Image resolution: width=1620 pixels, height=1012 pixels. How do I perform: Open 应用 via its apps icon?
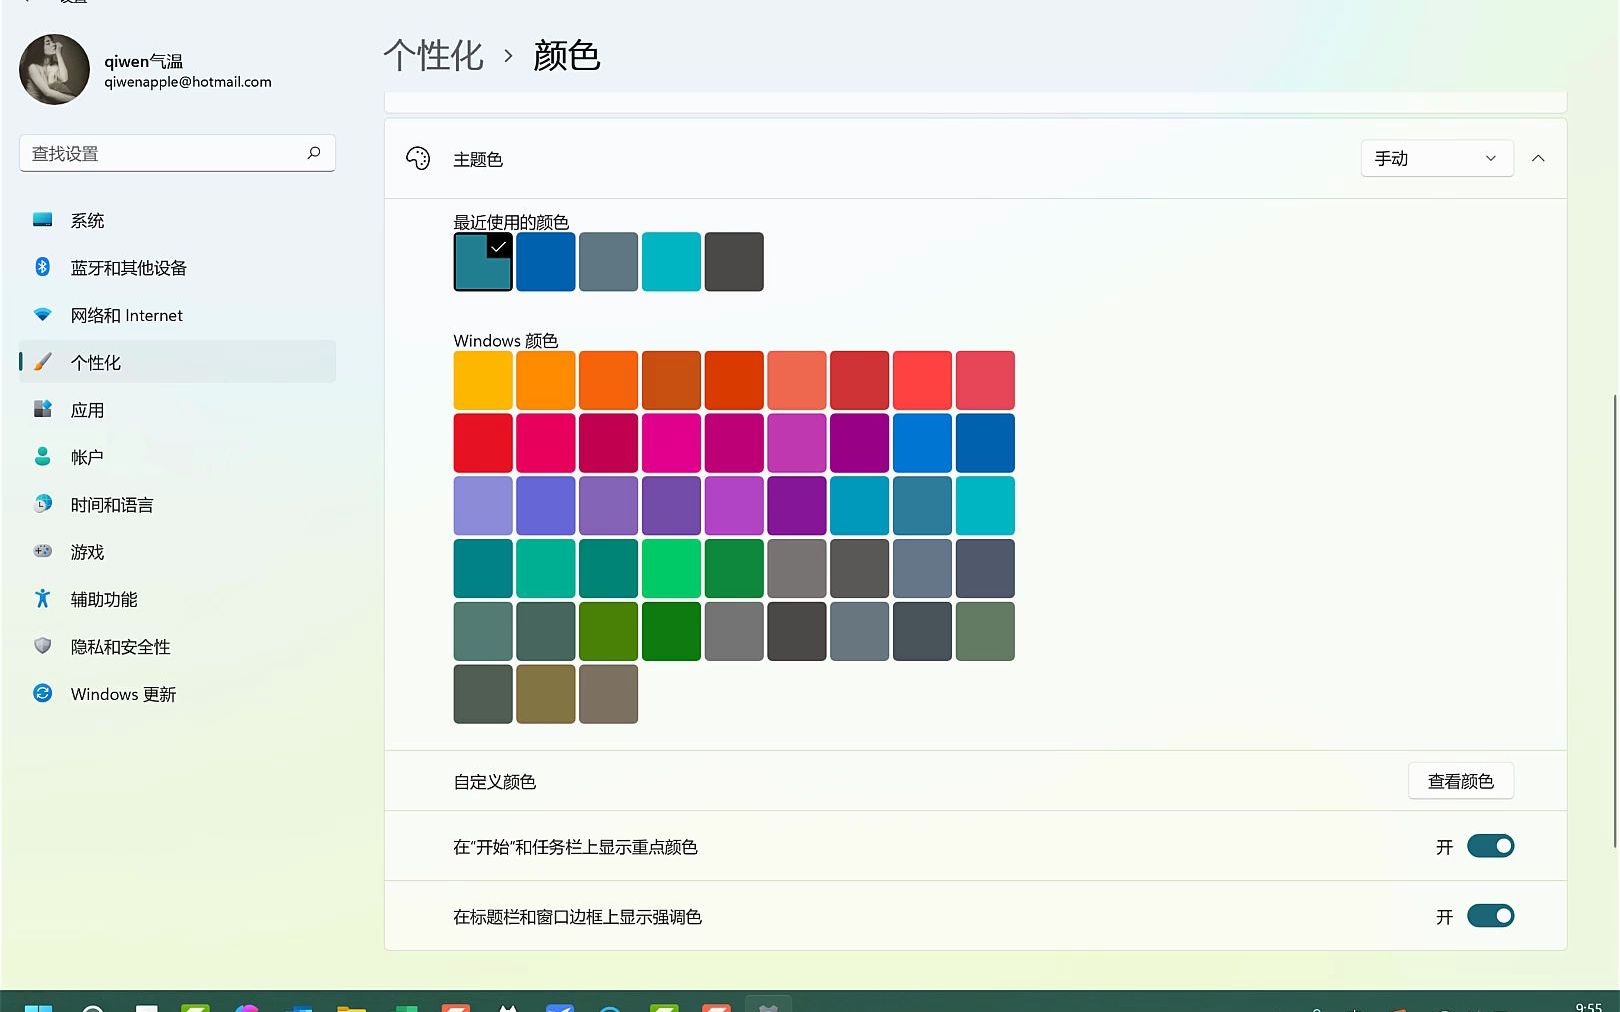[42, 409]
